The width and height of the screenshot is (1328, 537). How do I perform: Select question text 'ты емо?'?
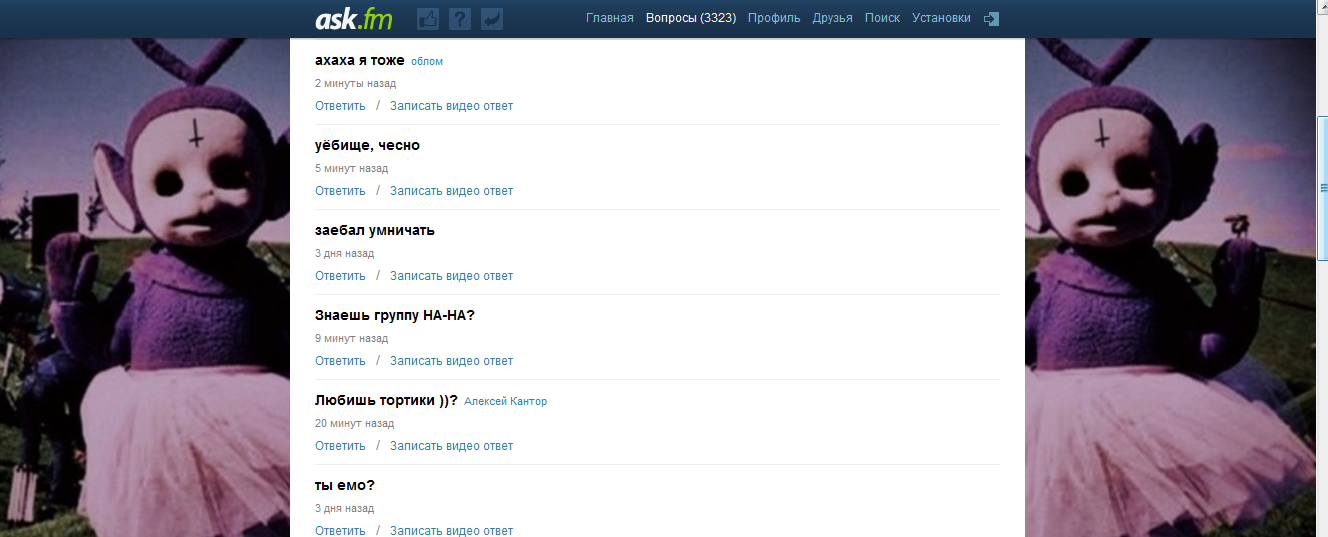click(345, 485)
